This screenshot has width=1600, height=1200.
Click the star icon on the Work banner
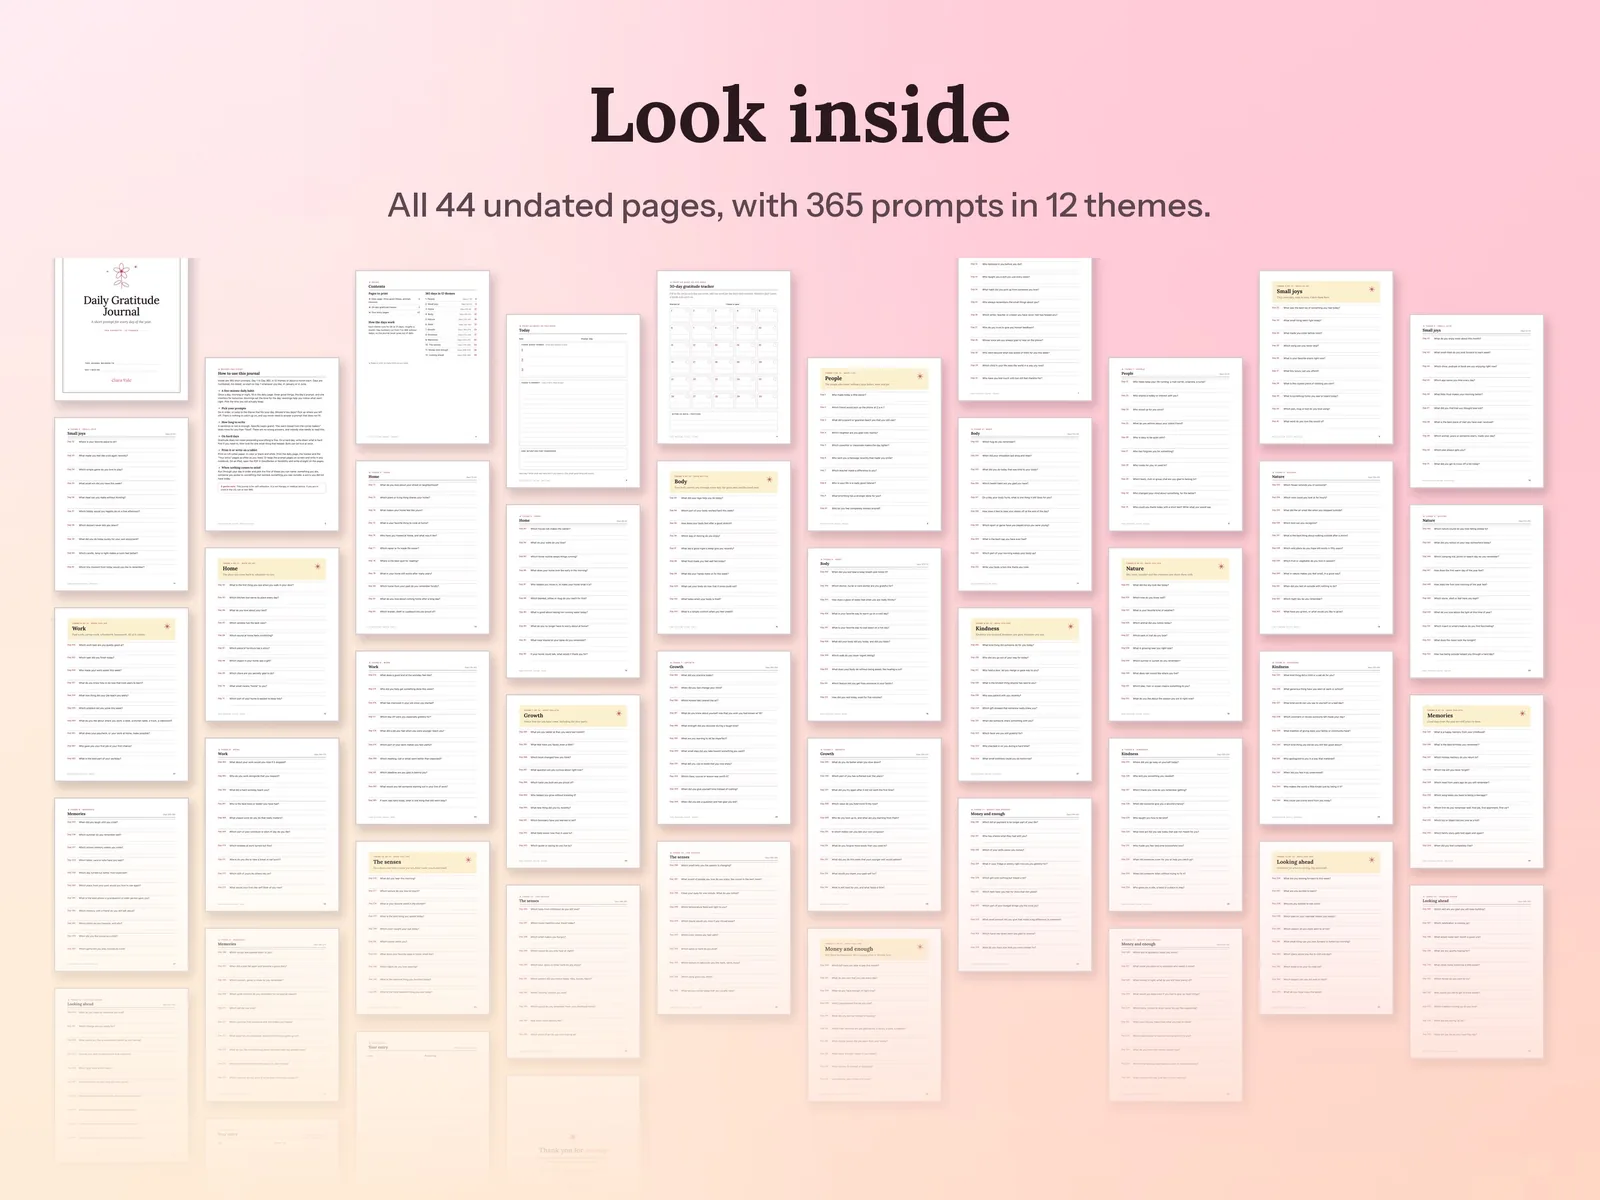pos(167,627)
